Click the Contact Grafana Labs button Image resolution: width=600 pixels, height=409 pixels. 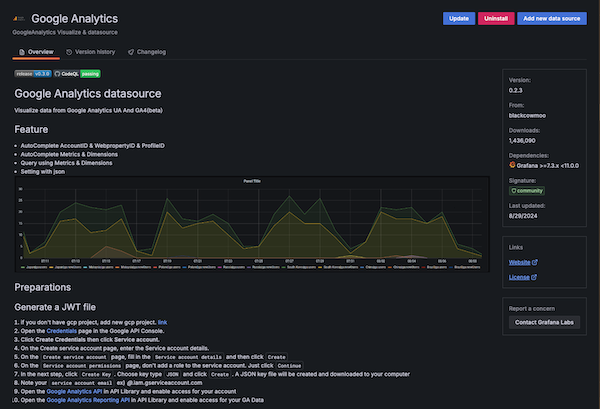coord(545,322)
